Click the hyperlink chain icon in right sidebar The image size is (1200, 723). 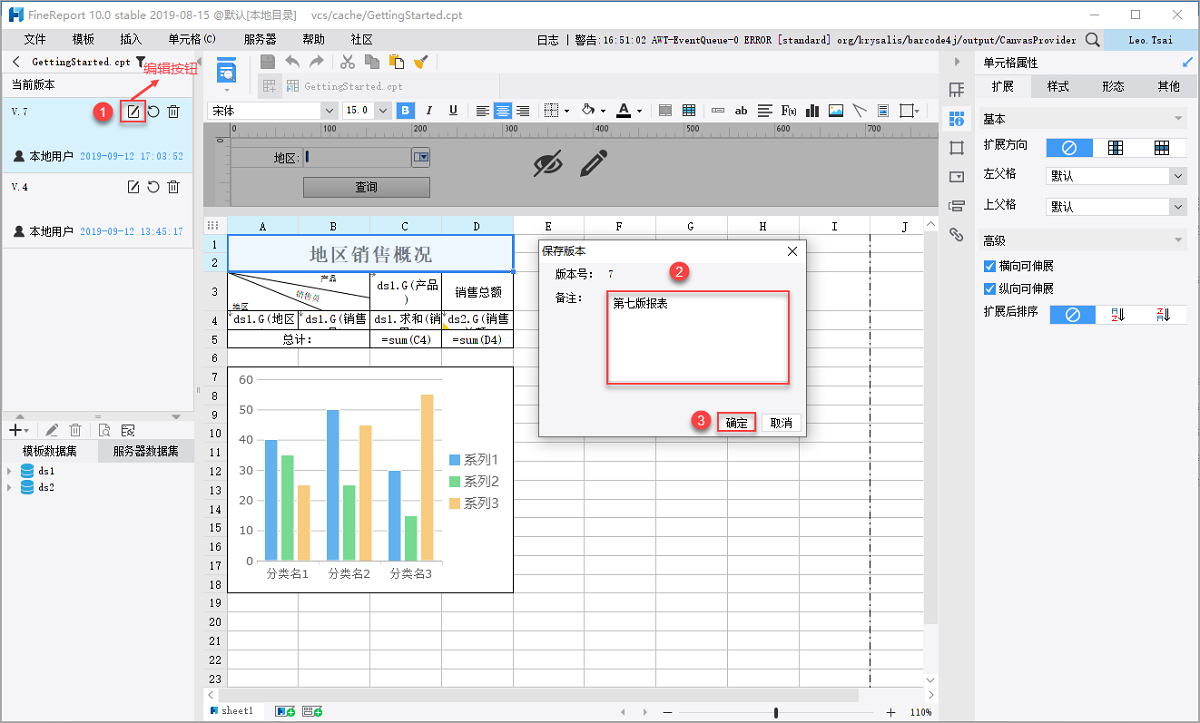[x=956, y=235]
